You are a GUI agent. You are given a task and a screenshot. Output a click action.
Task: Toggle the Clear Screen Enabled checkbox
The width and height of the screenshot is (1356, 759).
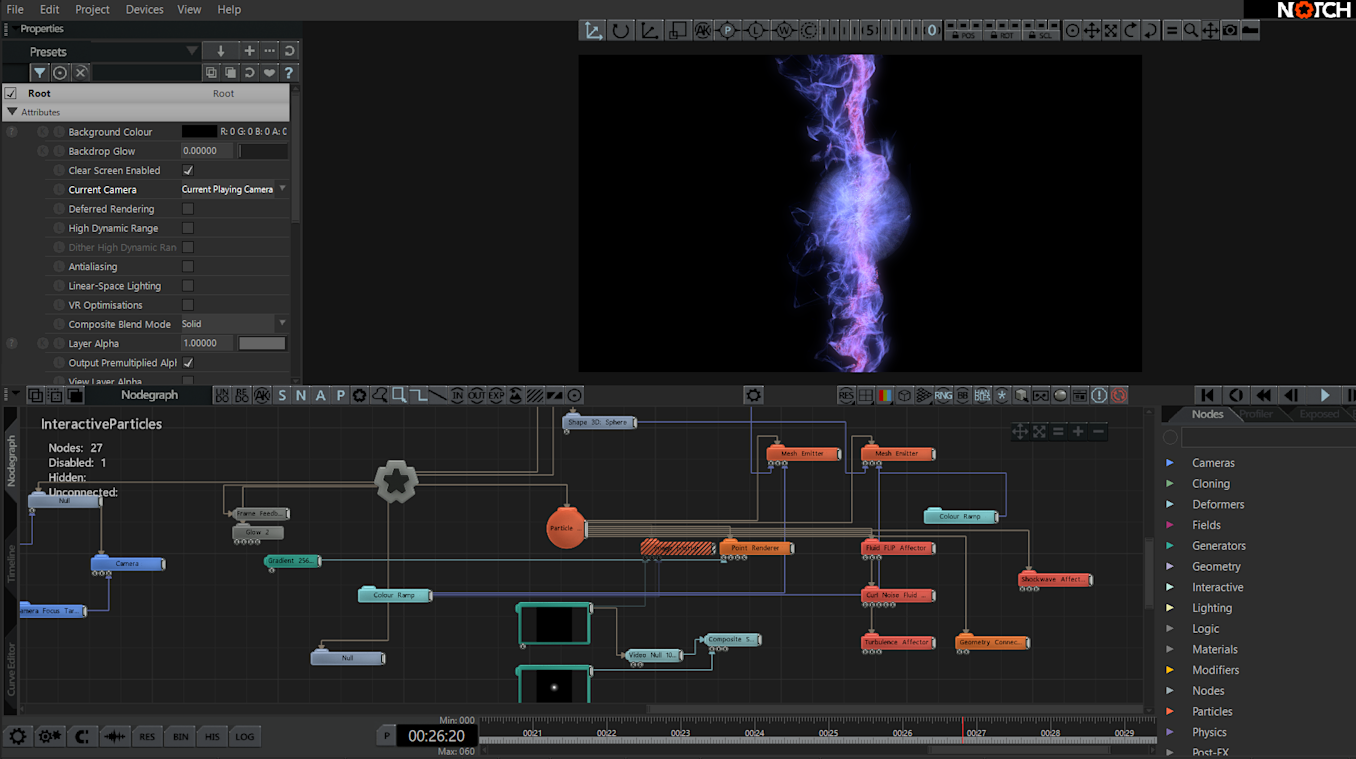tap(187, 171)
